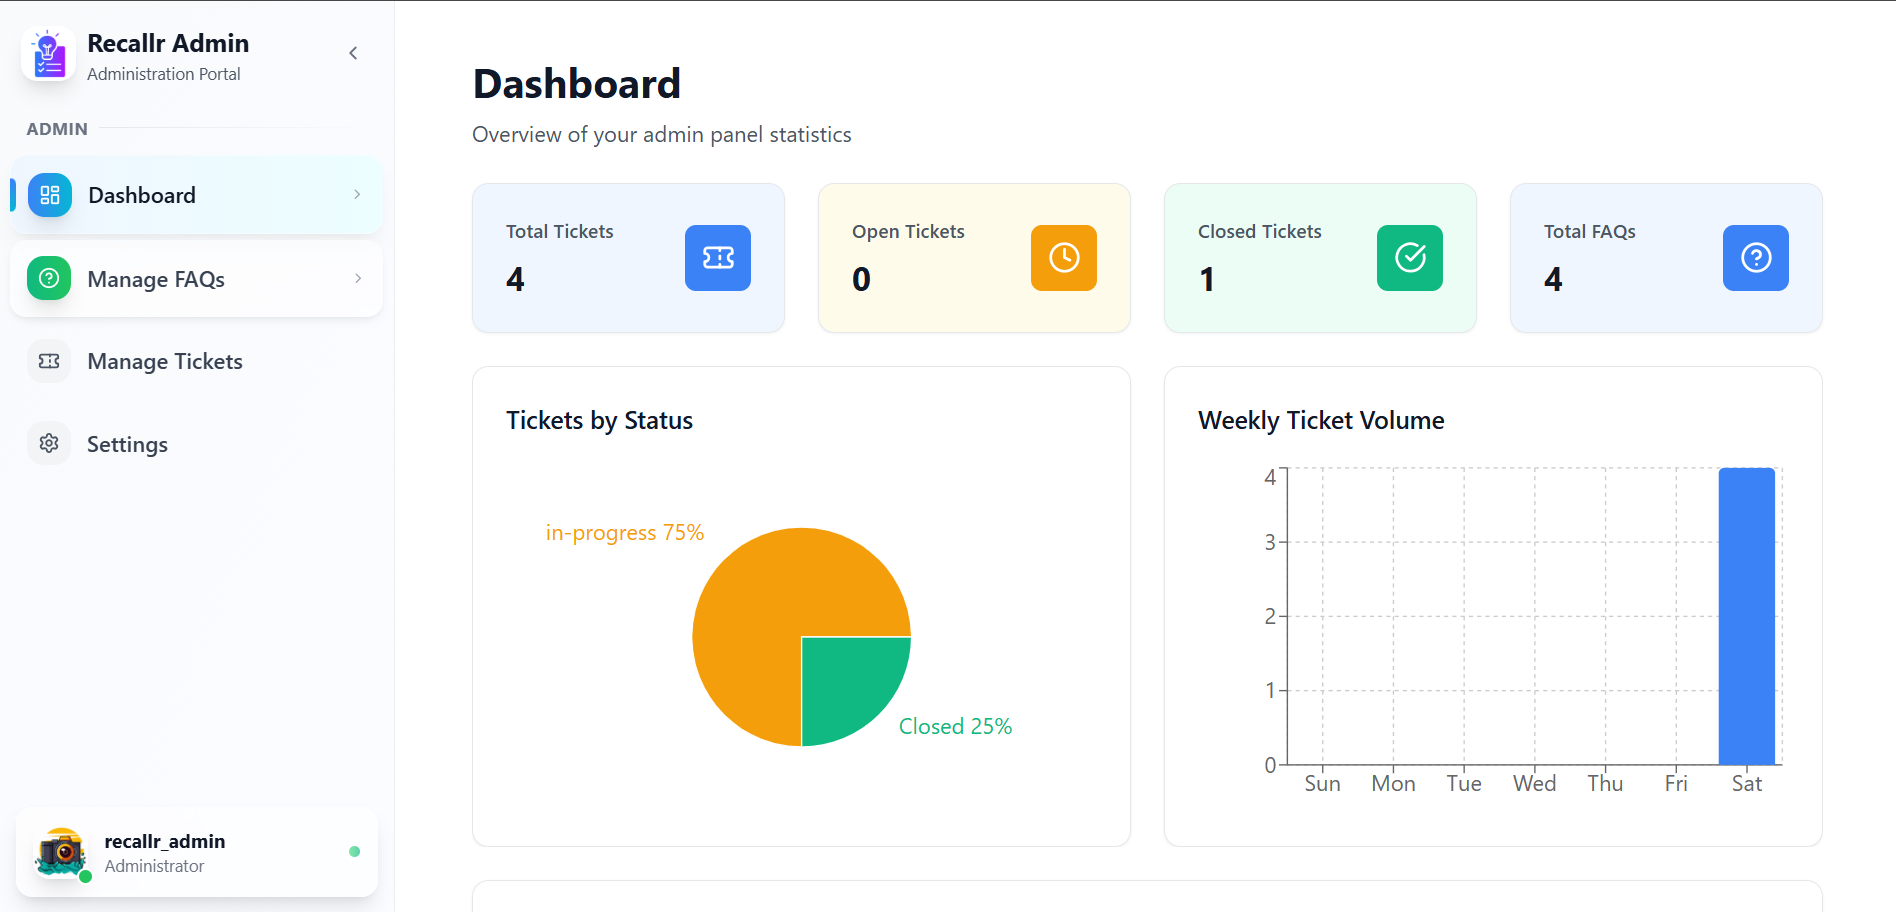The width and height of the screenshot is (1896, 912).
Task: Click the Manage FAQs green question icon
Action: click(49, 278)
